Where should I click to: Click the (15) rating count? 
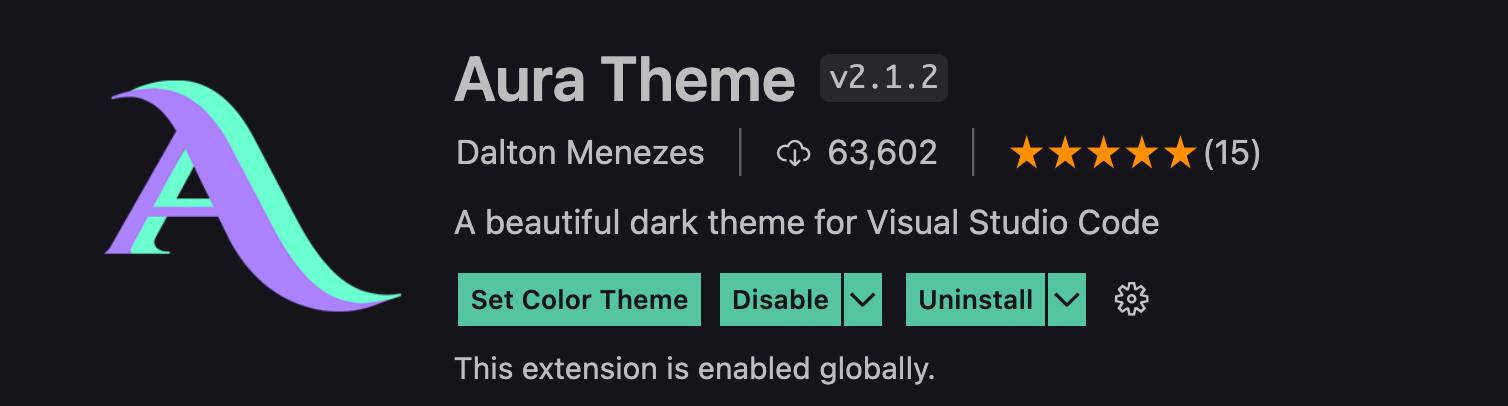(1232, 153)
